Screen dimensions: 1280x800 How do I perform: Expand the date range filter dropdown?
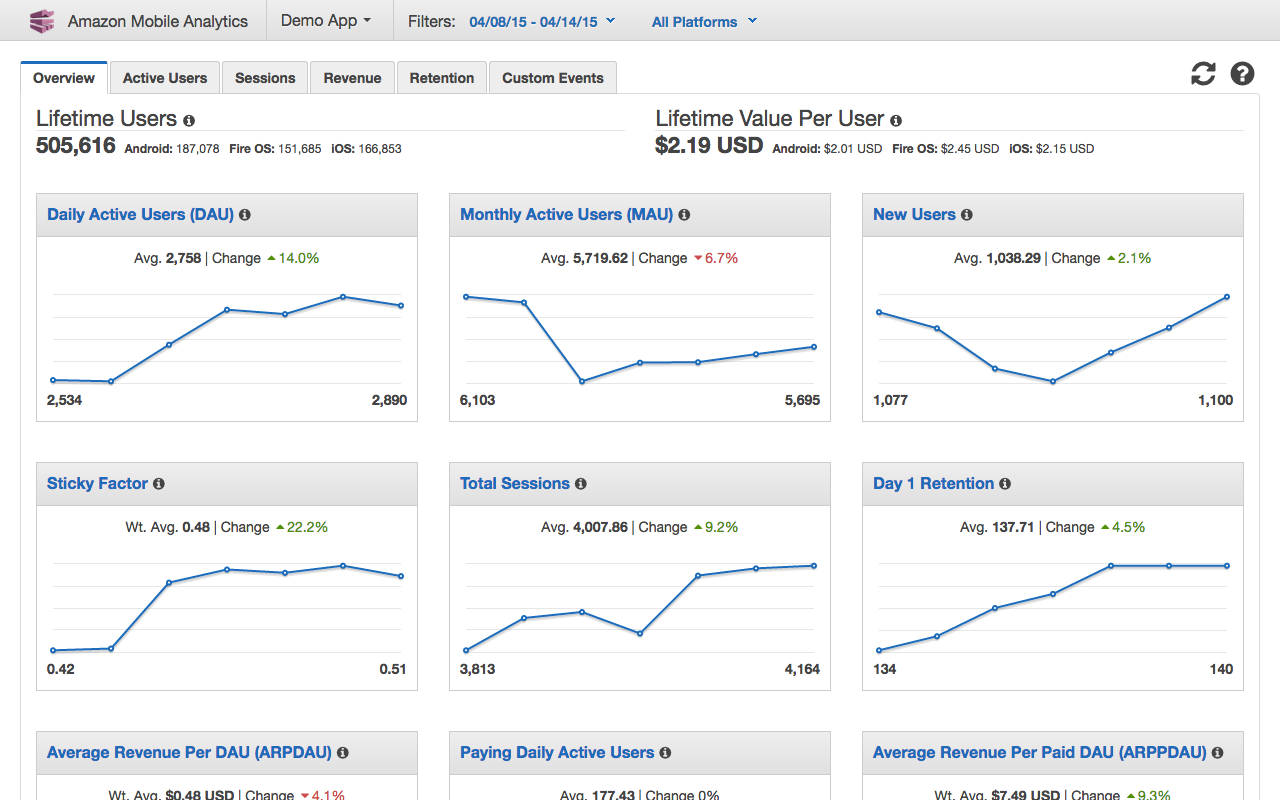click(542, 21)
